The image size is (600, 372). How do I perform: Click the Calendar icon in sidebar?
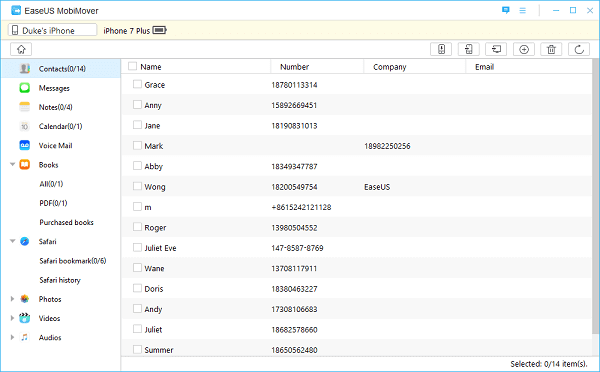click(x=24, y=126)
